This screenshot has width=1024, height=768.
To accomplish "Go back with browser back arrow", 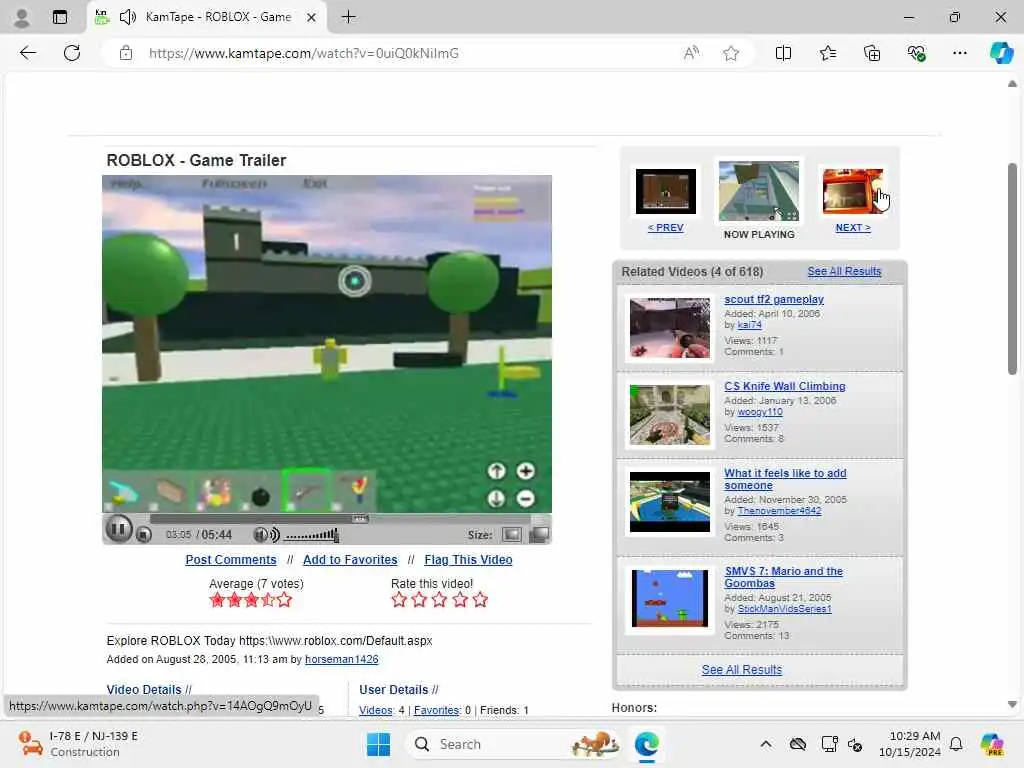I will [28, 53].
